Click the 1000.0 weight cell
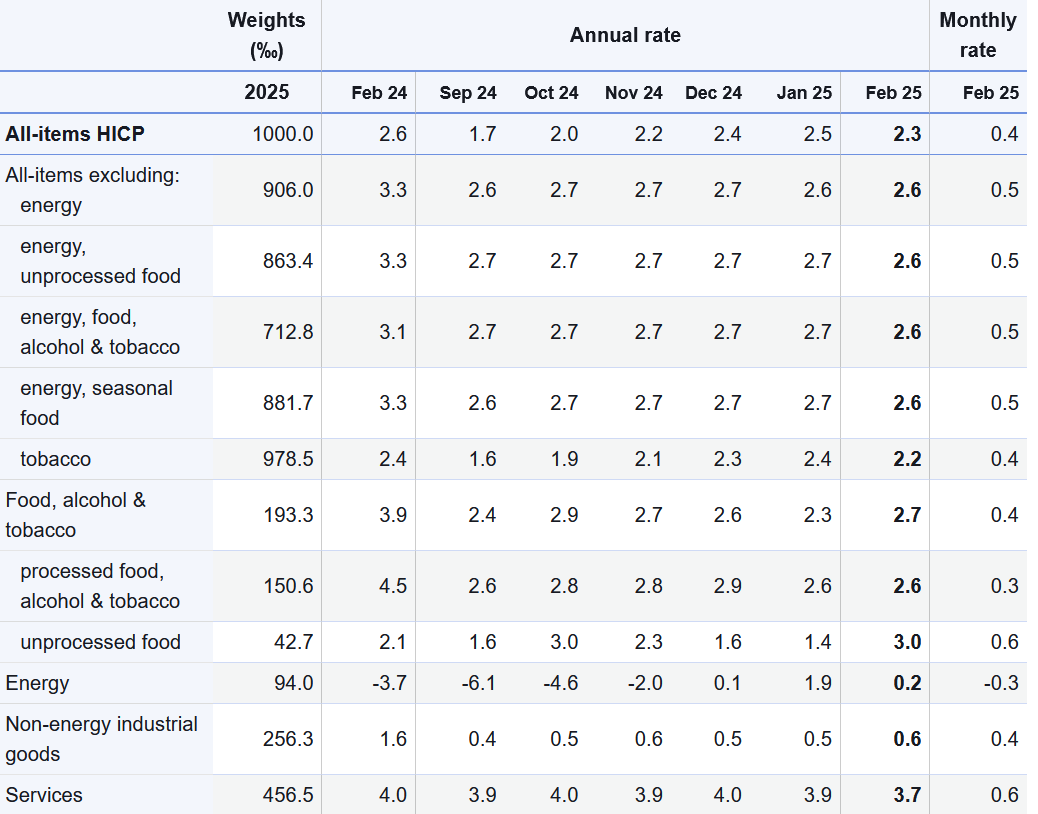The width and height of the screenshot is (1038, 814). 284,134
